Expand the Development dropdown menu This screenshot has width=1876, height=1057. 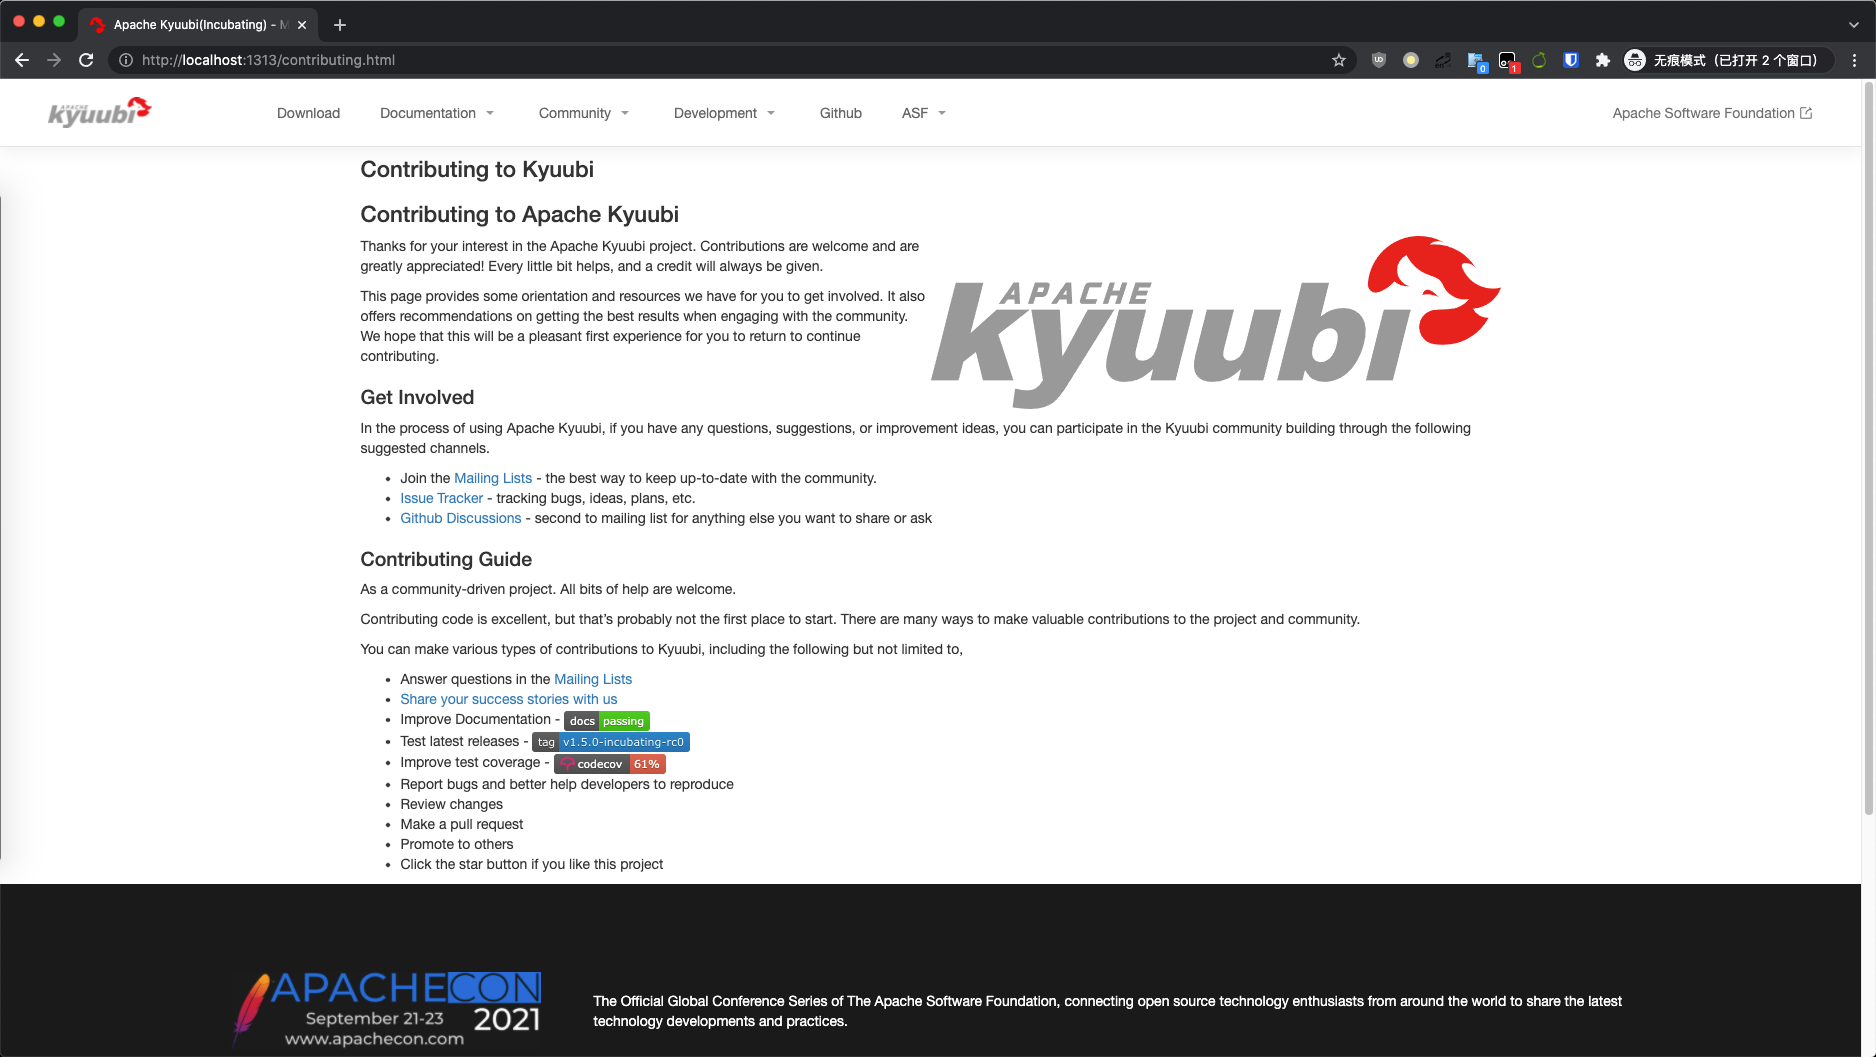(x=725, y=113)
